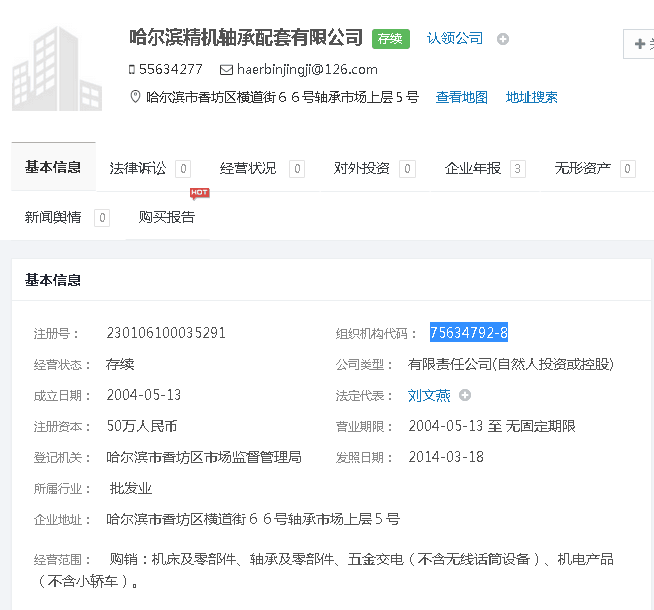
Task: Click the green 存续 status badge
Action: click(x=391, y=39)
